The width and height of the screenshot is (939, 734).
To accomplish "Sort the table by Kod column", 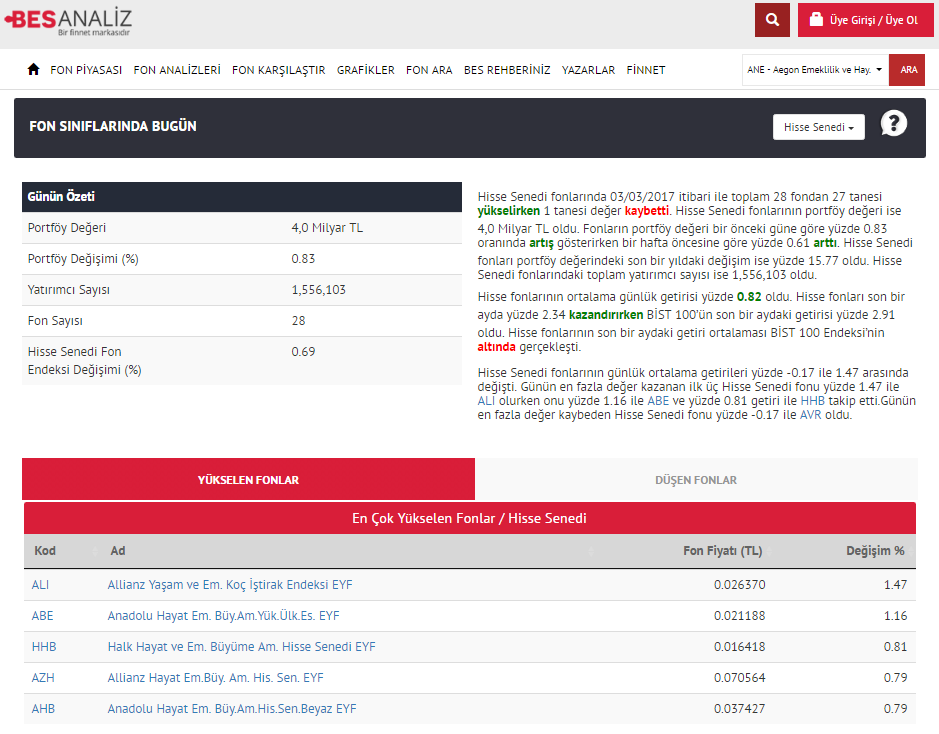I will pos(63,551).
